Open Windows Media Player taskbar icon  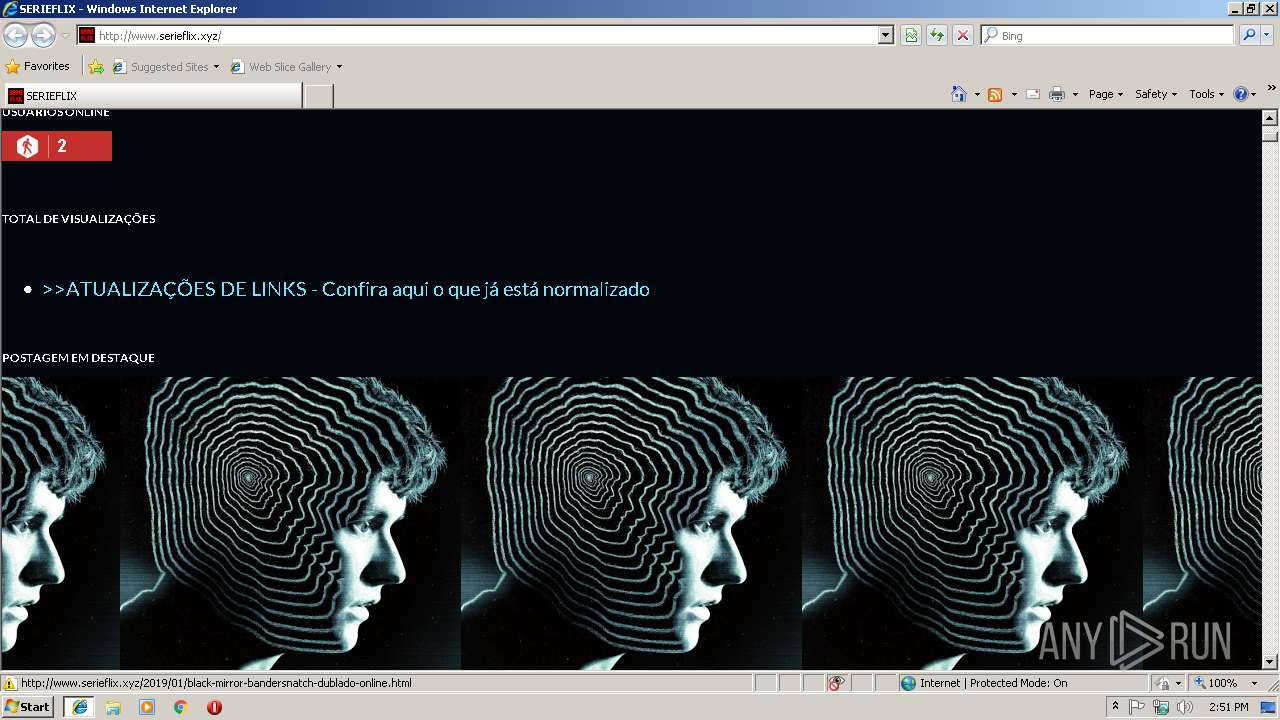(147, 707)
